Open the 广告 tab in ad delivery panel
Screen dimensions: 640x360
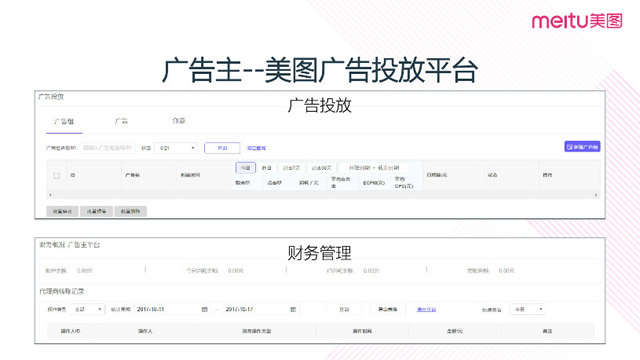pos(121,121)
